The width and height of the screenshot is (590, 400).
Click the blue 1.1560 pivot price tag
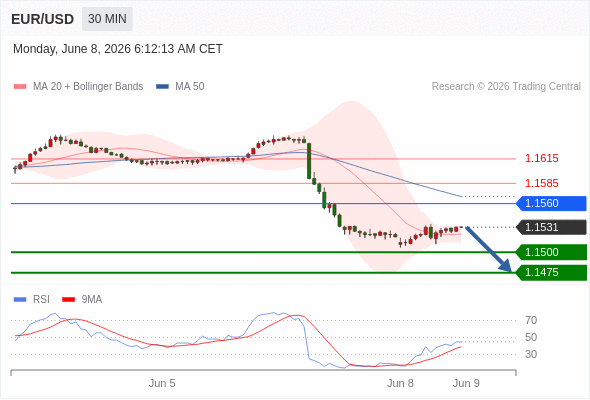click(x=551, y=204)
